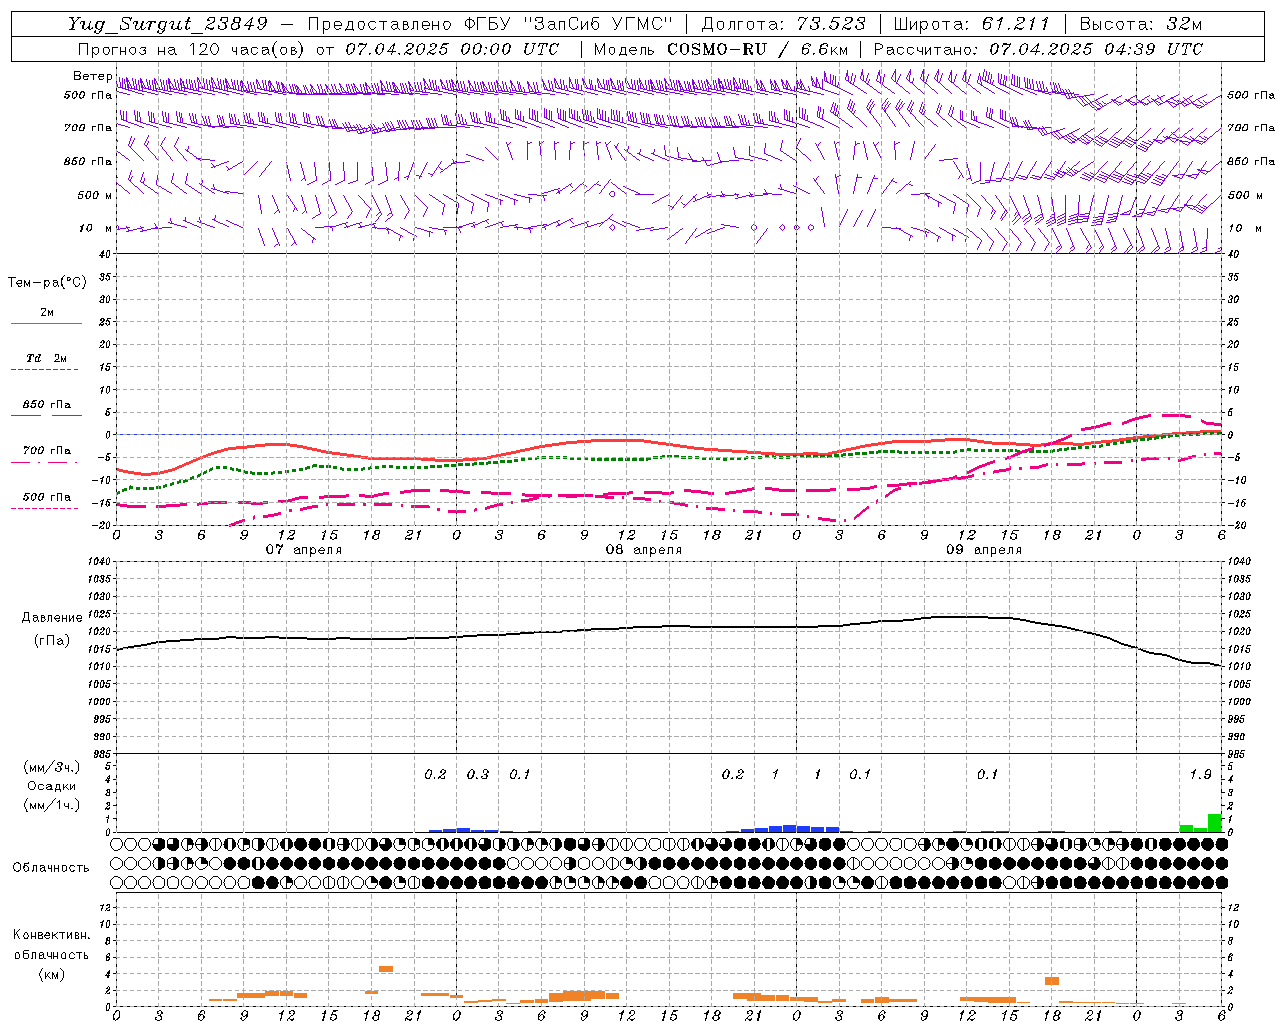
Task: Click the solid red 2м legend line sample
Action: pos(46,323)
